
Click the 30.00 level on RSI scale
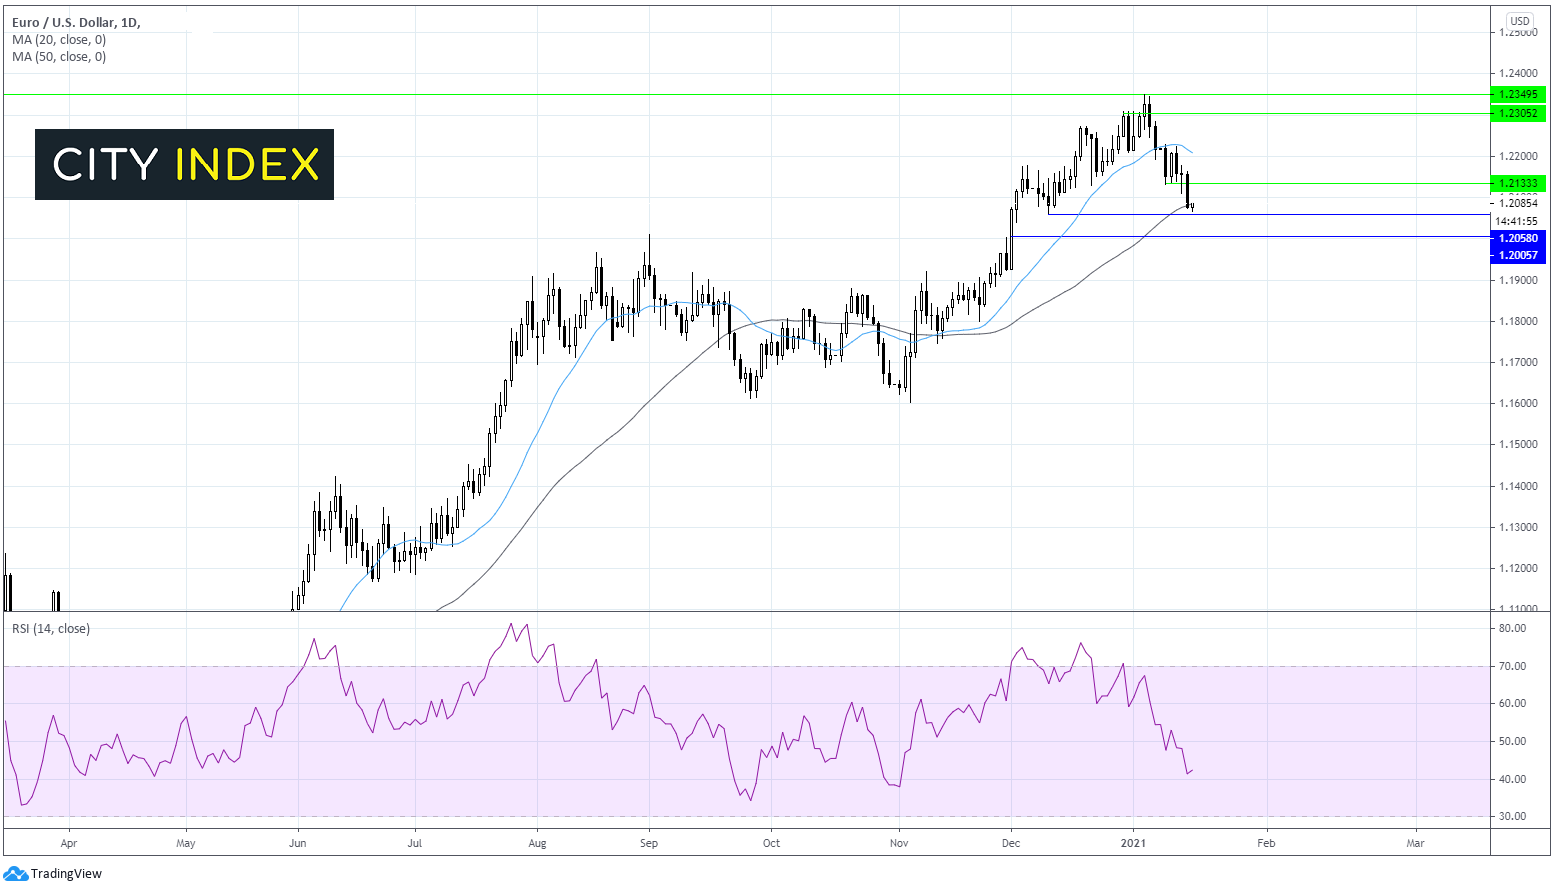point(1513,816)
